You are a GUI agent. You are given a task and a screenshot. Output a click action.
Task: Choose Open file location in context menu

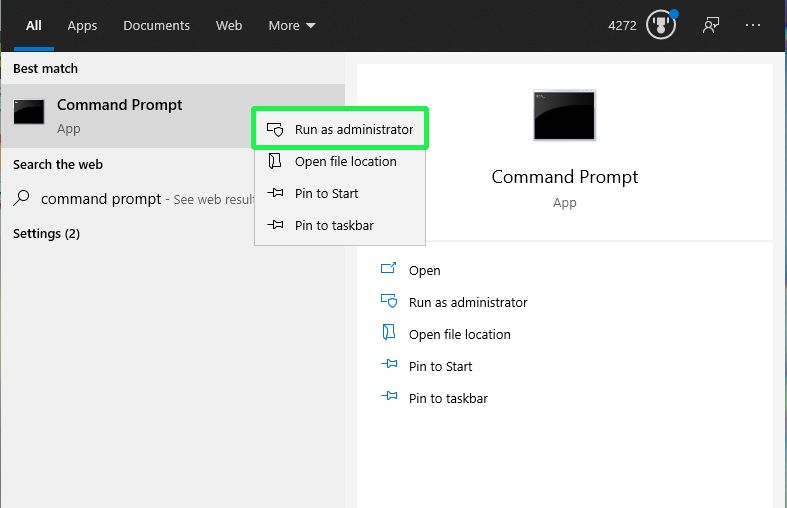[x=340, y=162]
